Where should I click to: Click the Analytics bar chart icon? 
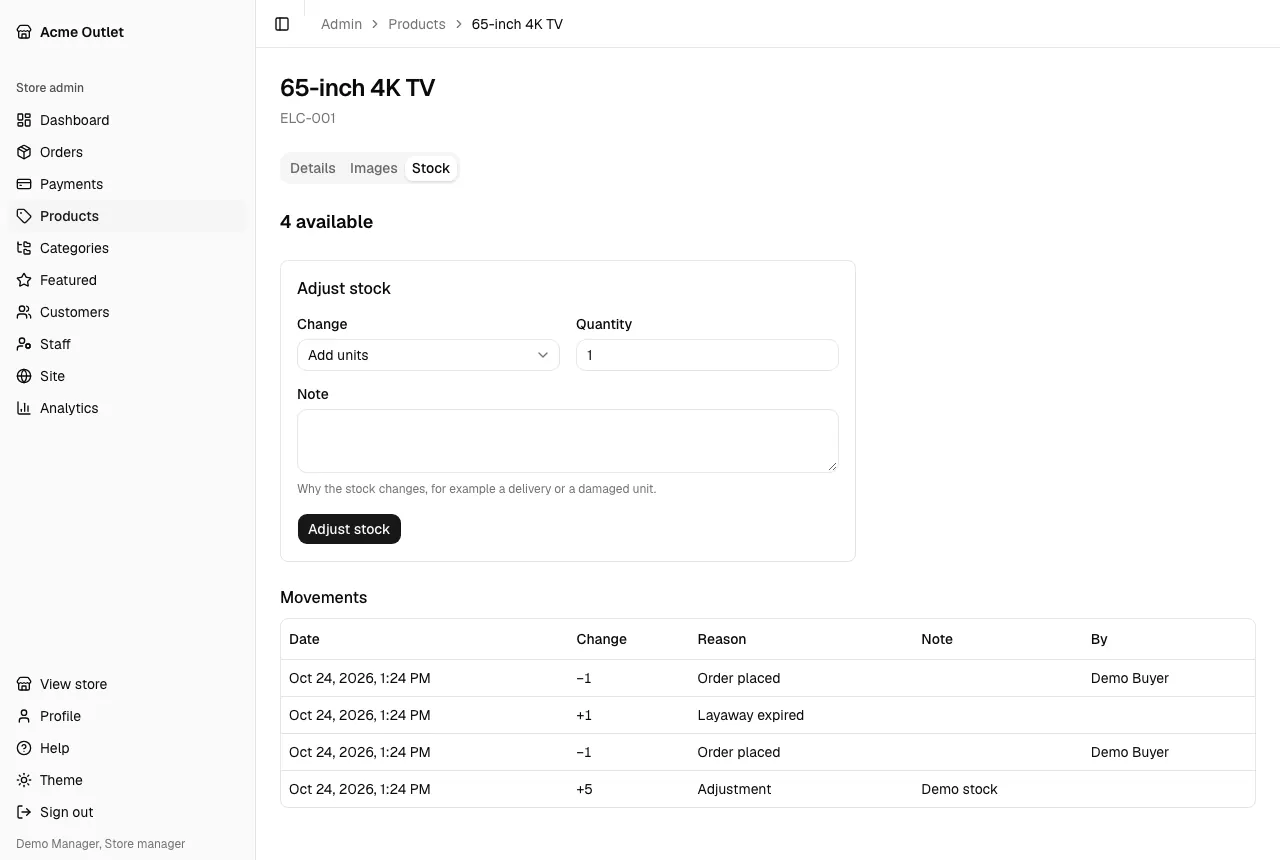click(24, 408)
